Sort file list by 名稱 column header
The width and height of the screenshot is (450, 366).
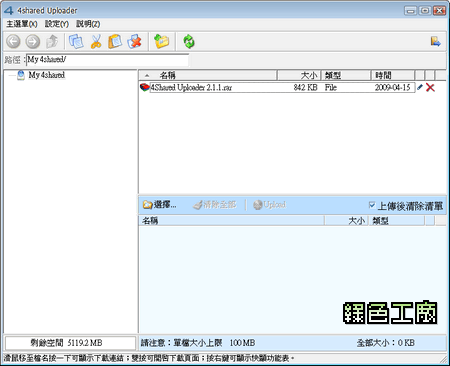pyautogui.click(x=208, y=75)
